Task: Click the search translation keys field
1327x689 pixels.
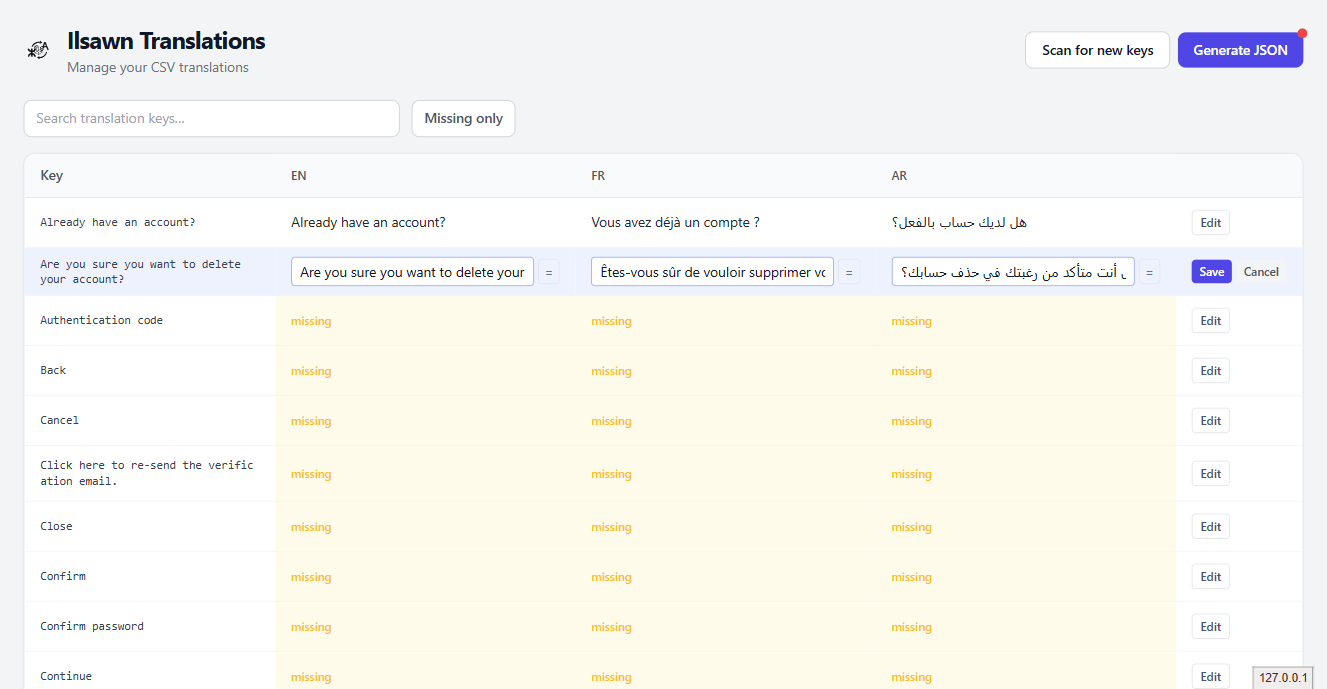Action: click(x=211, y=118)
